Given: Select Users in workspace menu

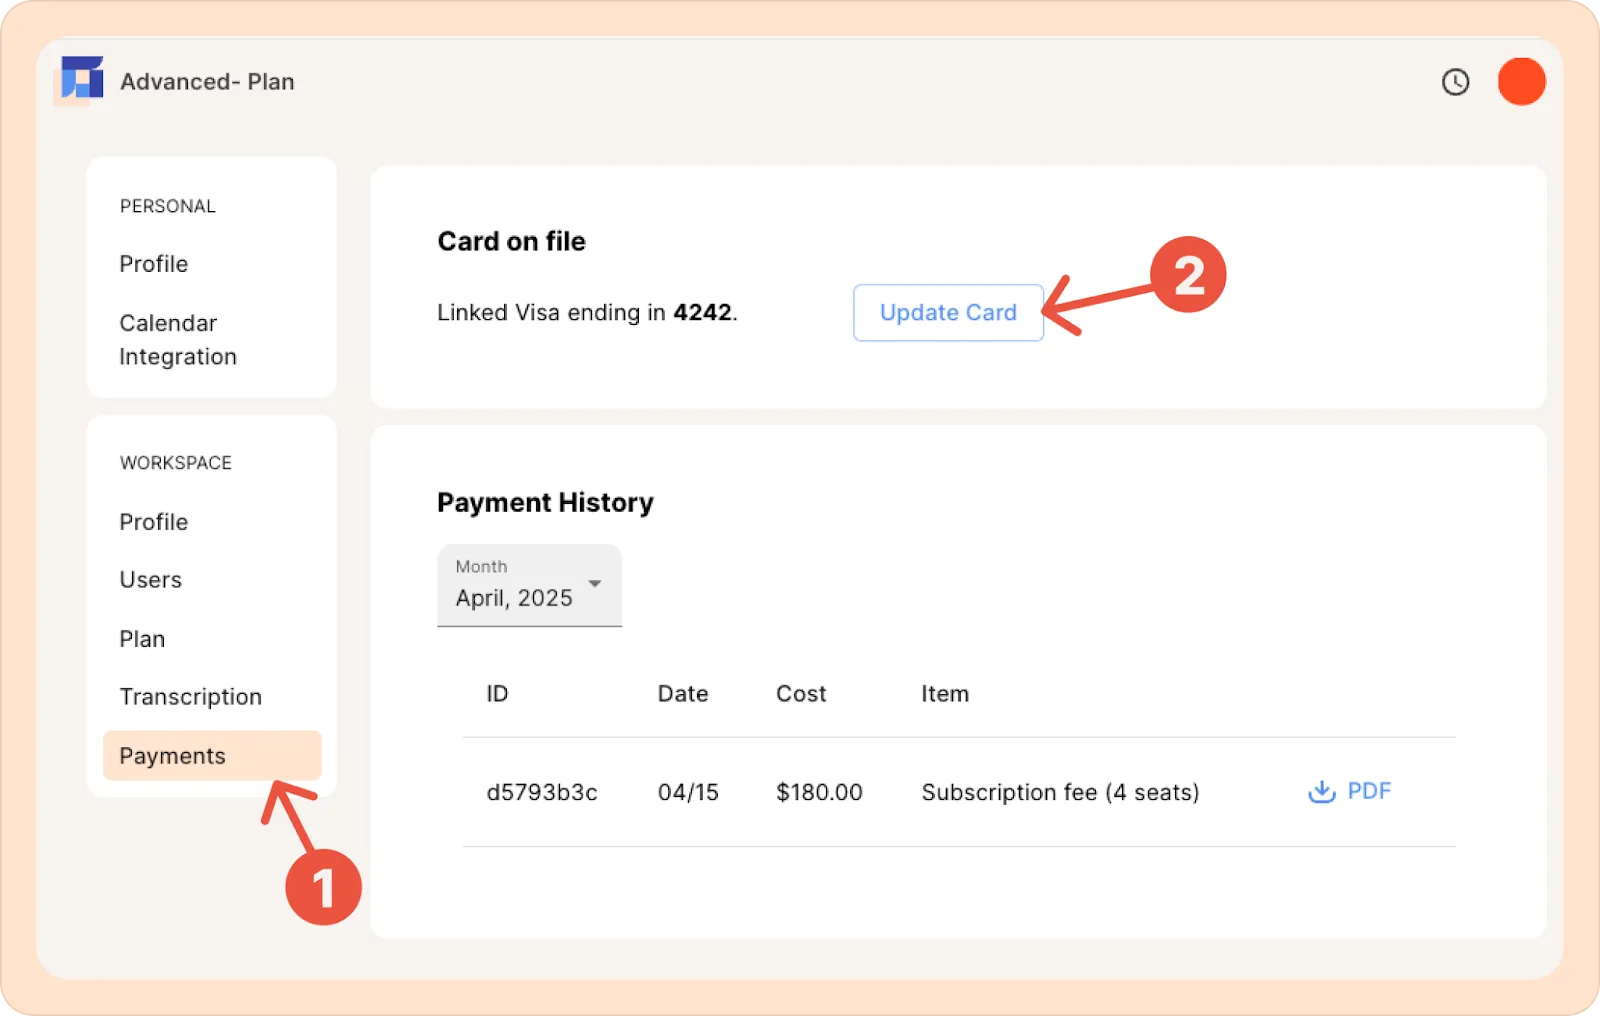Looking at the screenshot, I should tap(151, 580).
